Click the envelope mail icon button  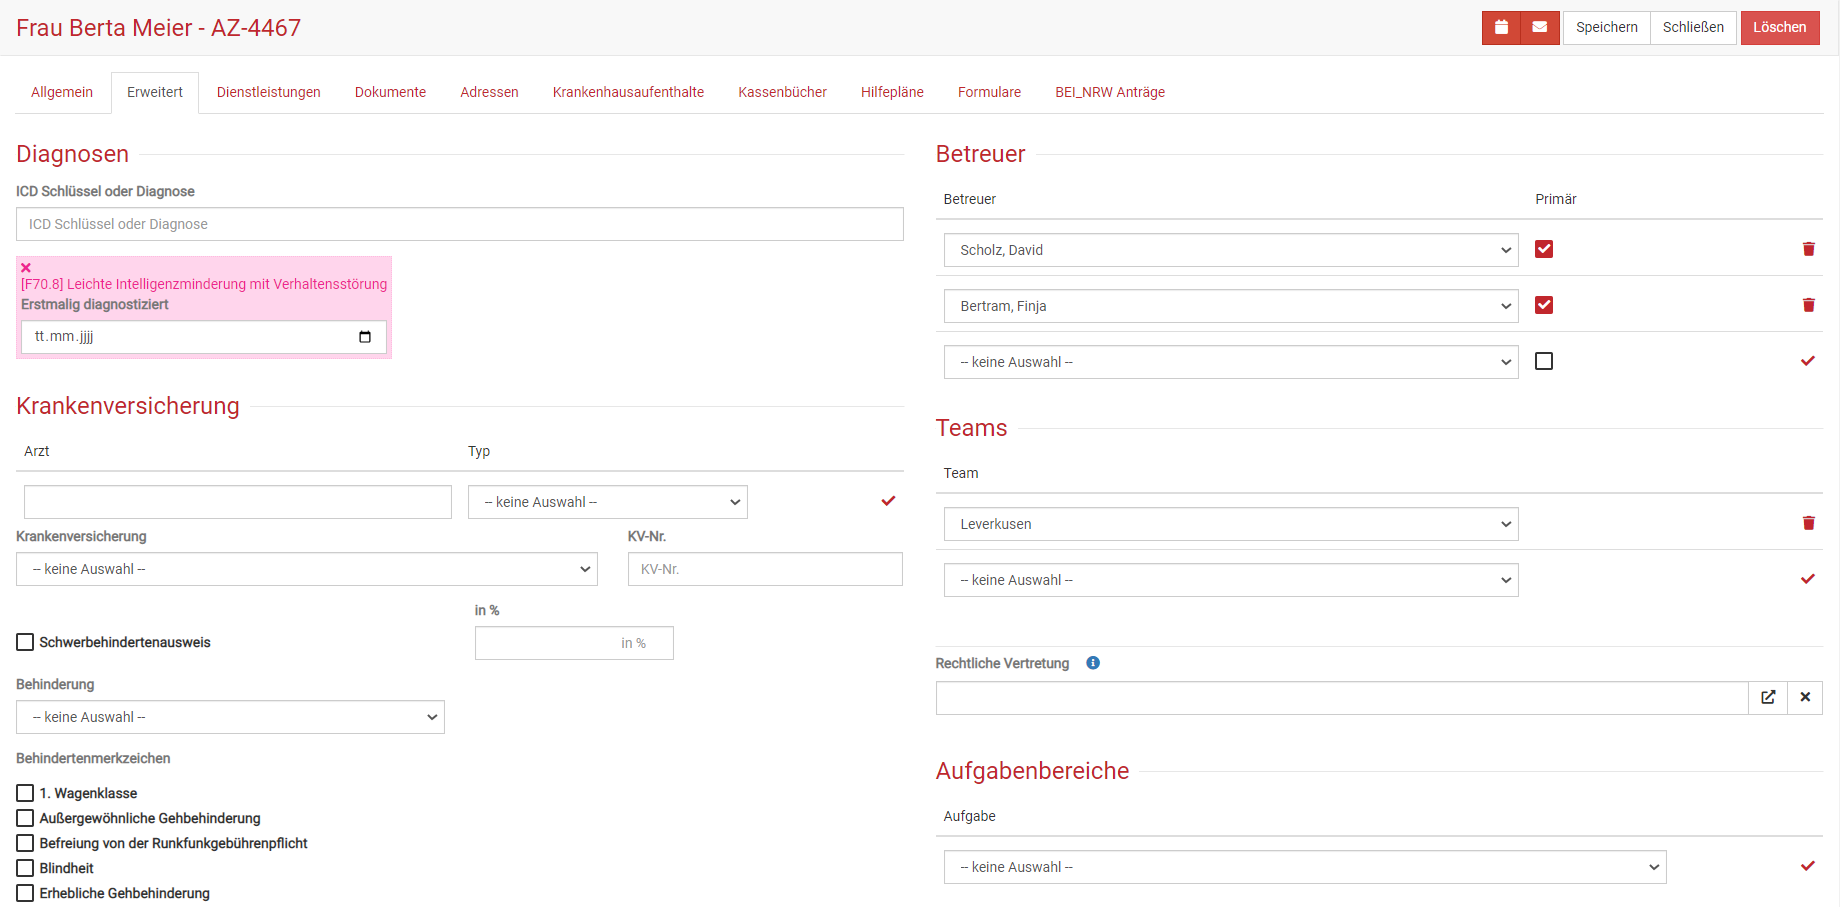1540,28
